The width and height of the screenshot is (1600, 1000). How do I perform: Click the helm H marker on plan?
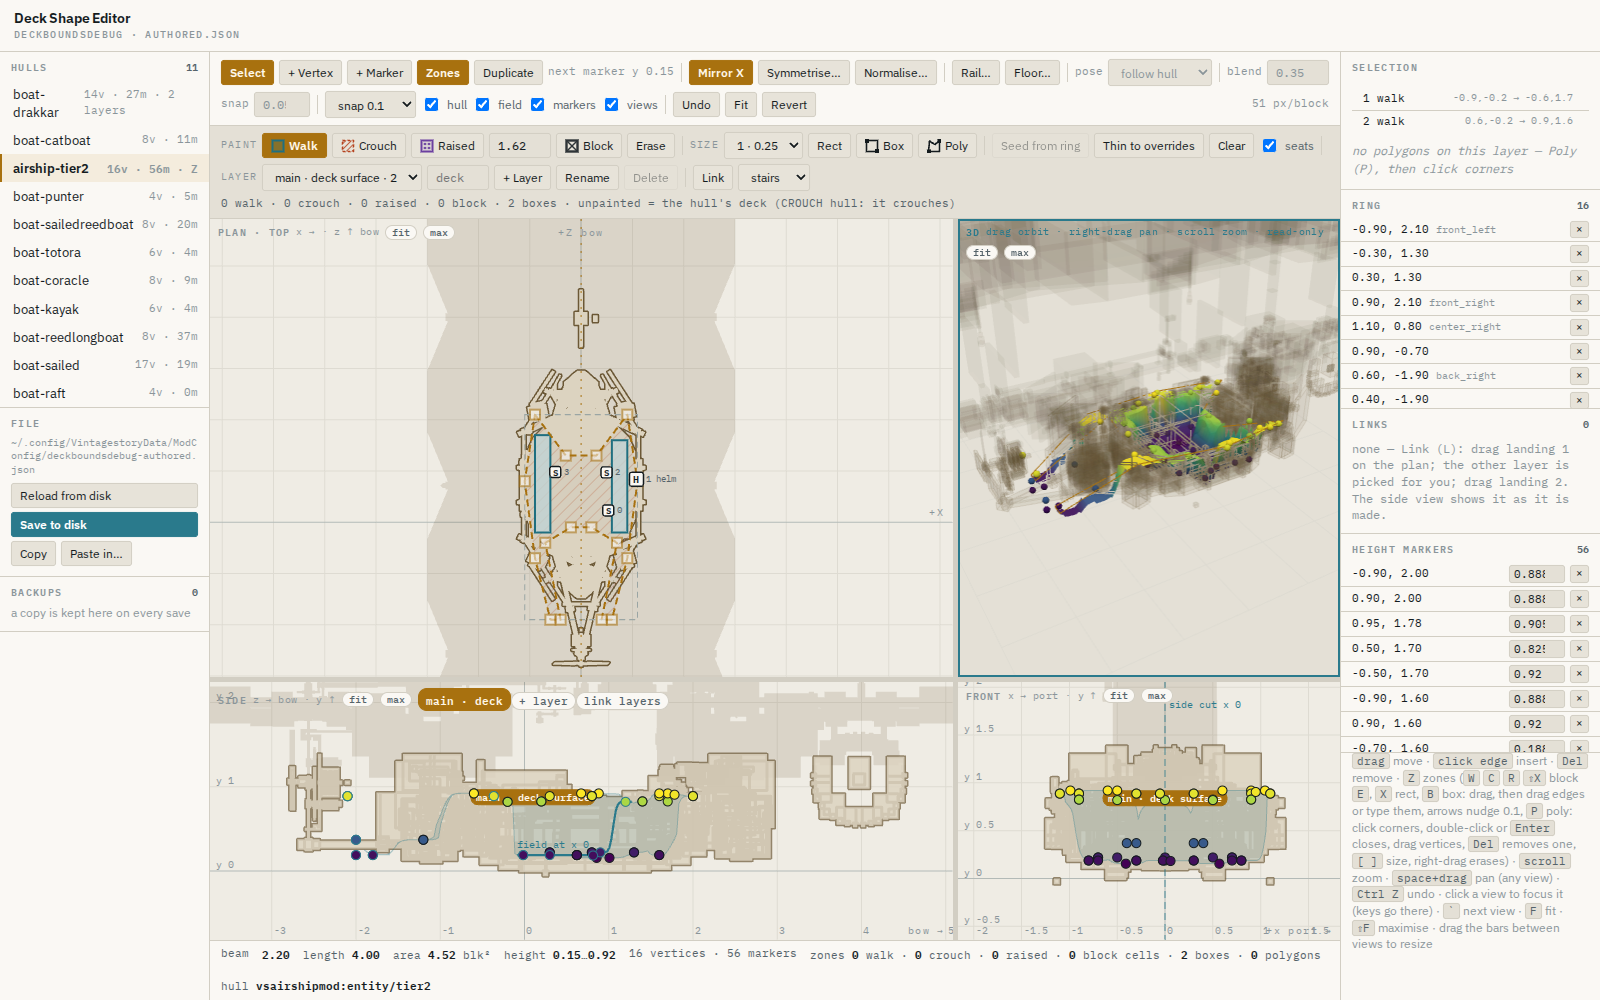[x=636, y=479]
